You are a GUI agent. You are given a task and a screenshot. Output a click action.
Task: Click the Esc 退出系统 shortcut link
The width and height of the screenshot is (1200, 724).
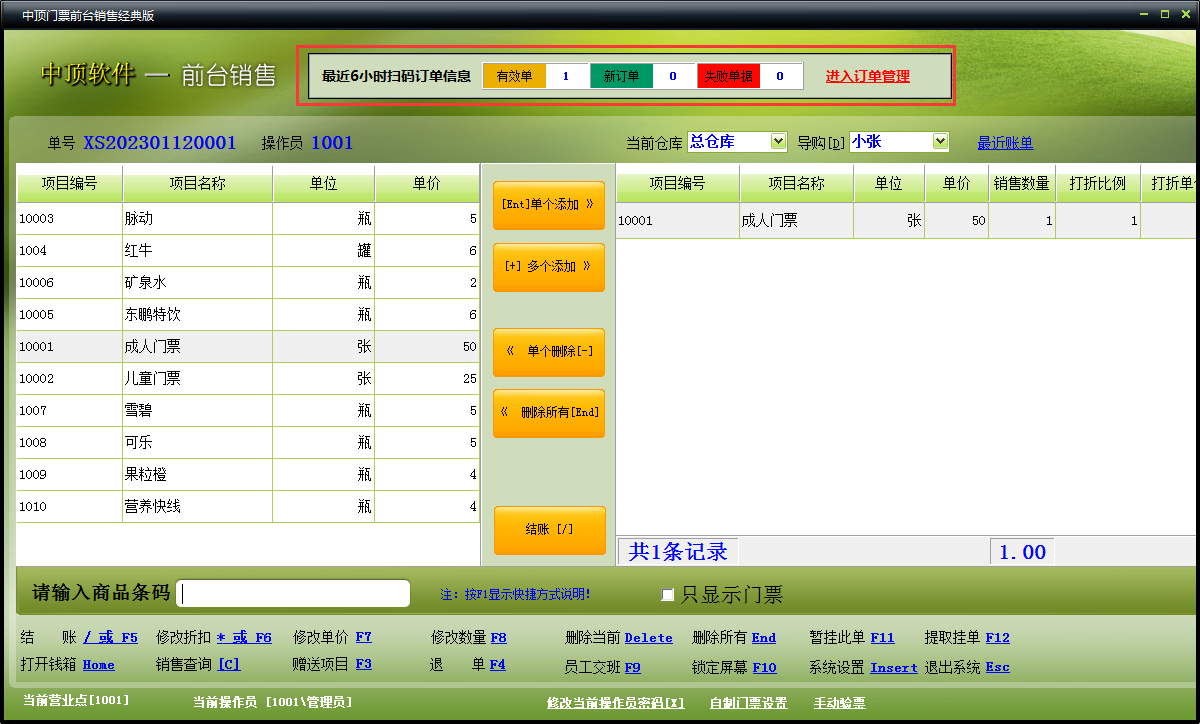(x=997, y=667)
